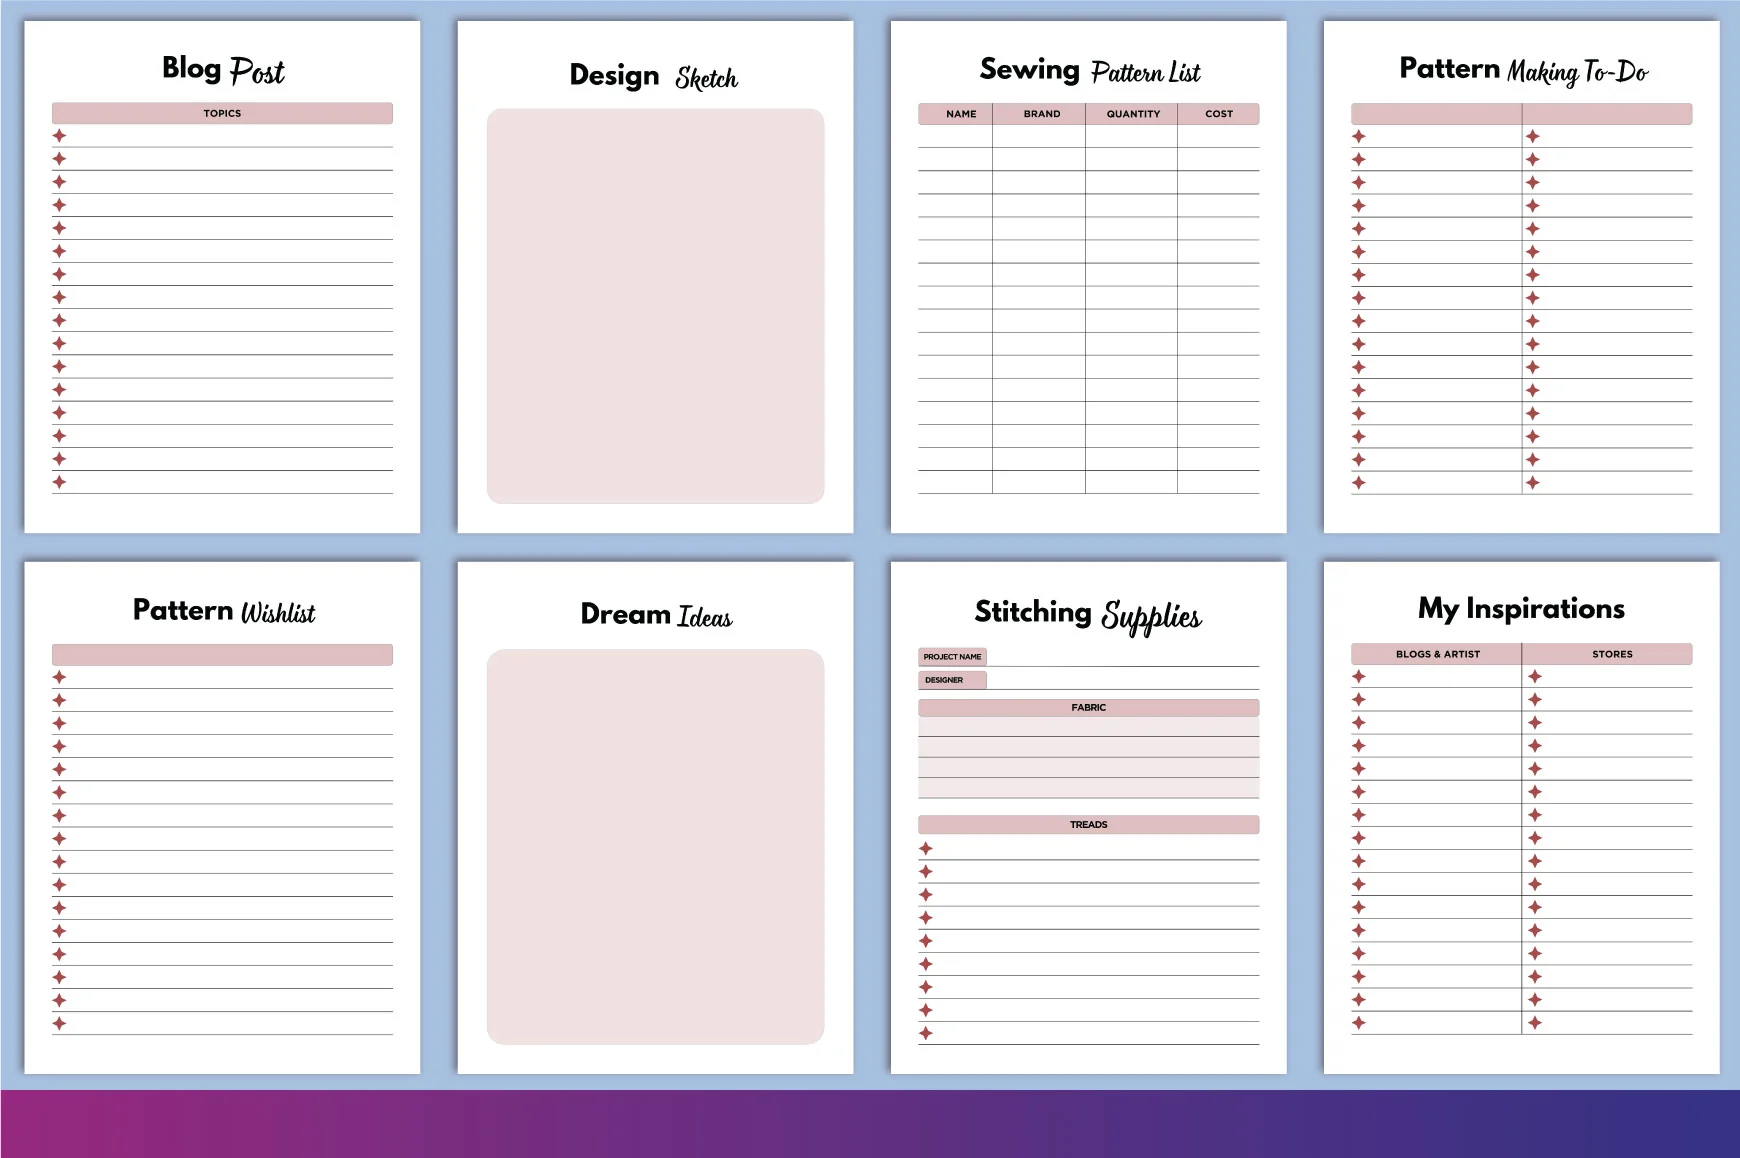
Task: Select the PROJECT NAME label
Action: click(952, 657)
